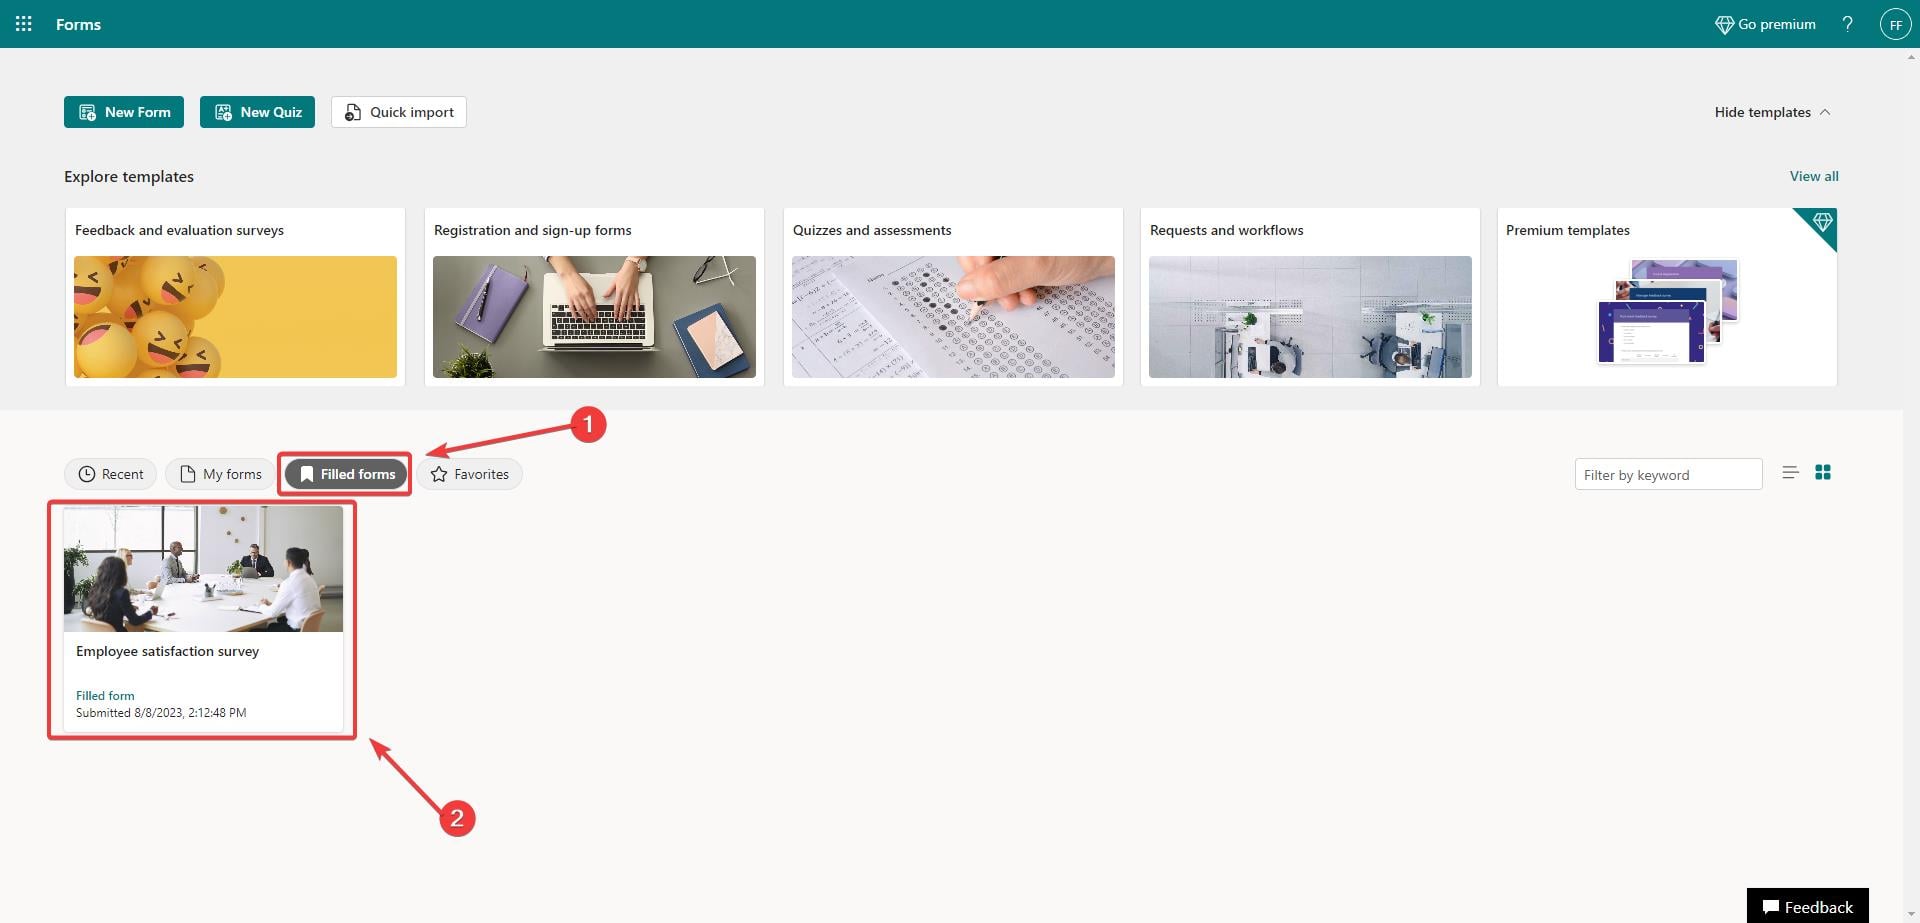Click the New Form button
The height and width of the screenshot is (923, 1920).
point(123,111)
